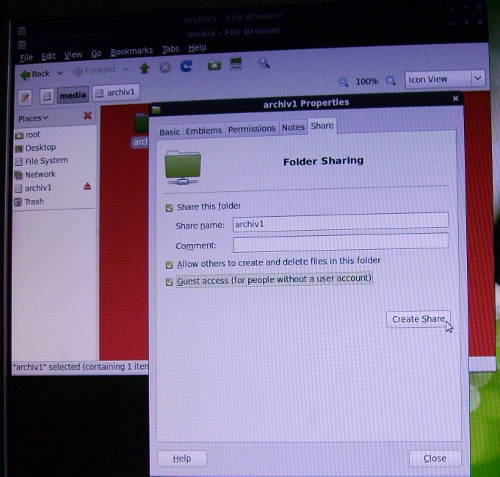Toggle the location edit pencil icon

tap(25, 97)
